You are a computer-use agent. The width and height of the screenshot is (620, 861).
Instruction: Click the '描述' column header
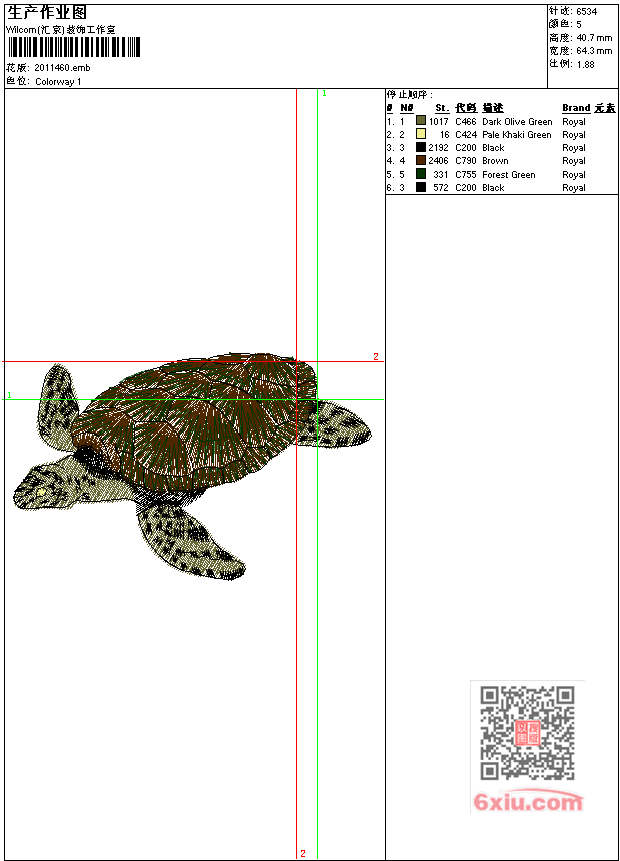493,108
